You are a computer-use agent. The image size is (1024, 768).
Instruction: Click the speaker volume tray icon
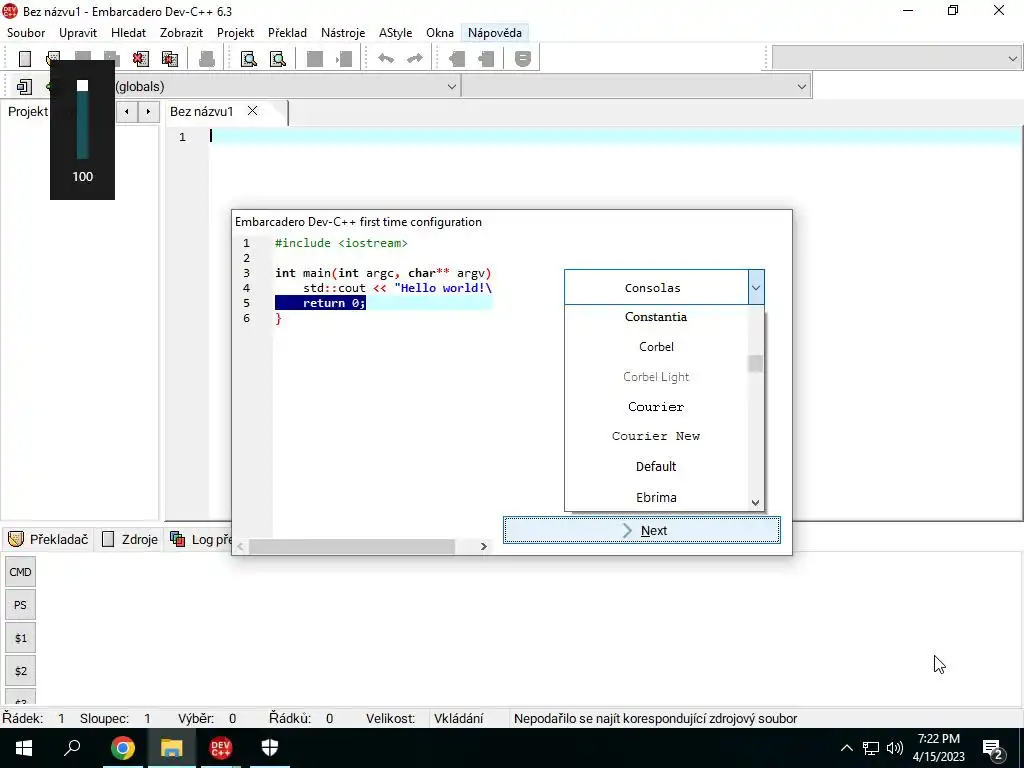pyautogui.click(x=895, y=748)
